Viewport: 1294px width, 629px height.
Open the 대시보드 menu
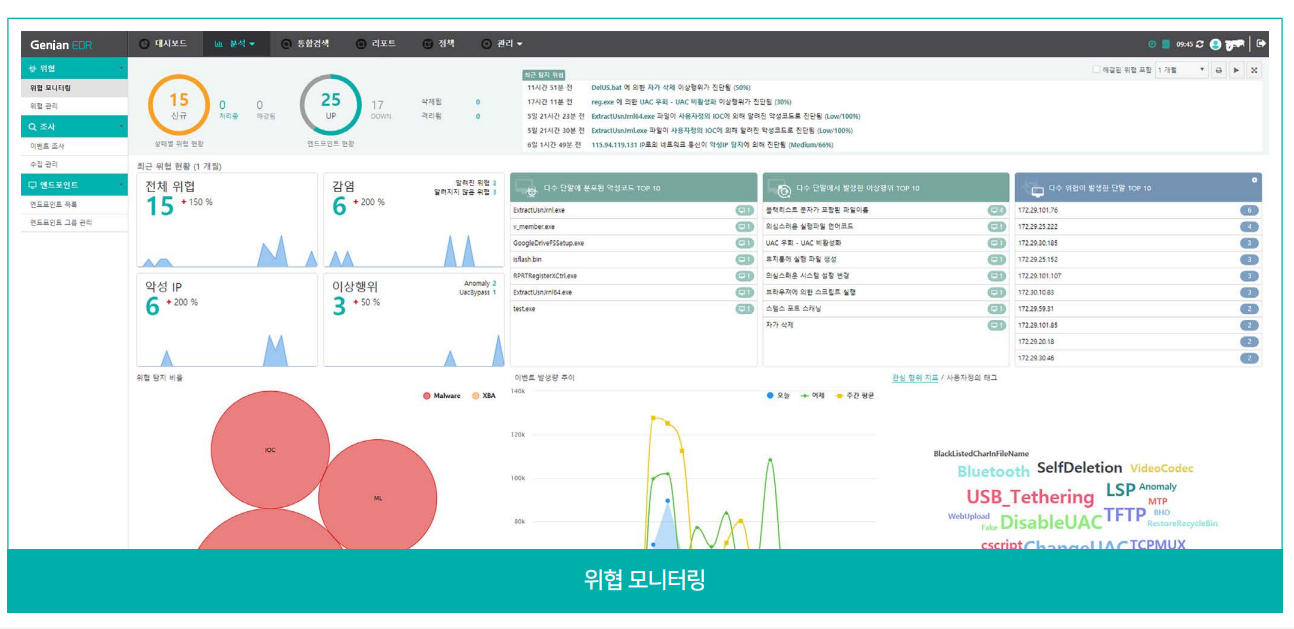[x=163, y=44]
